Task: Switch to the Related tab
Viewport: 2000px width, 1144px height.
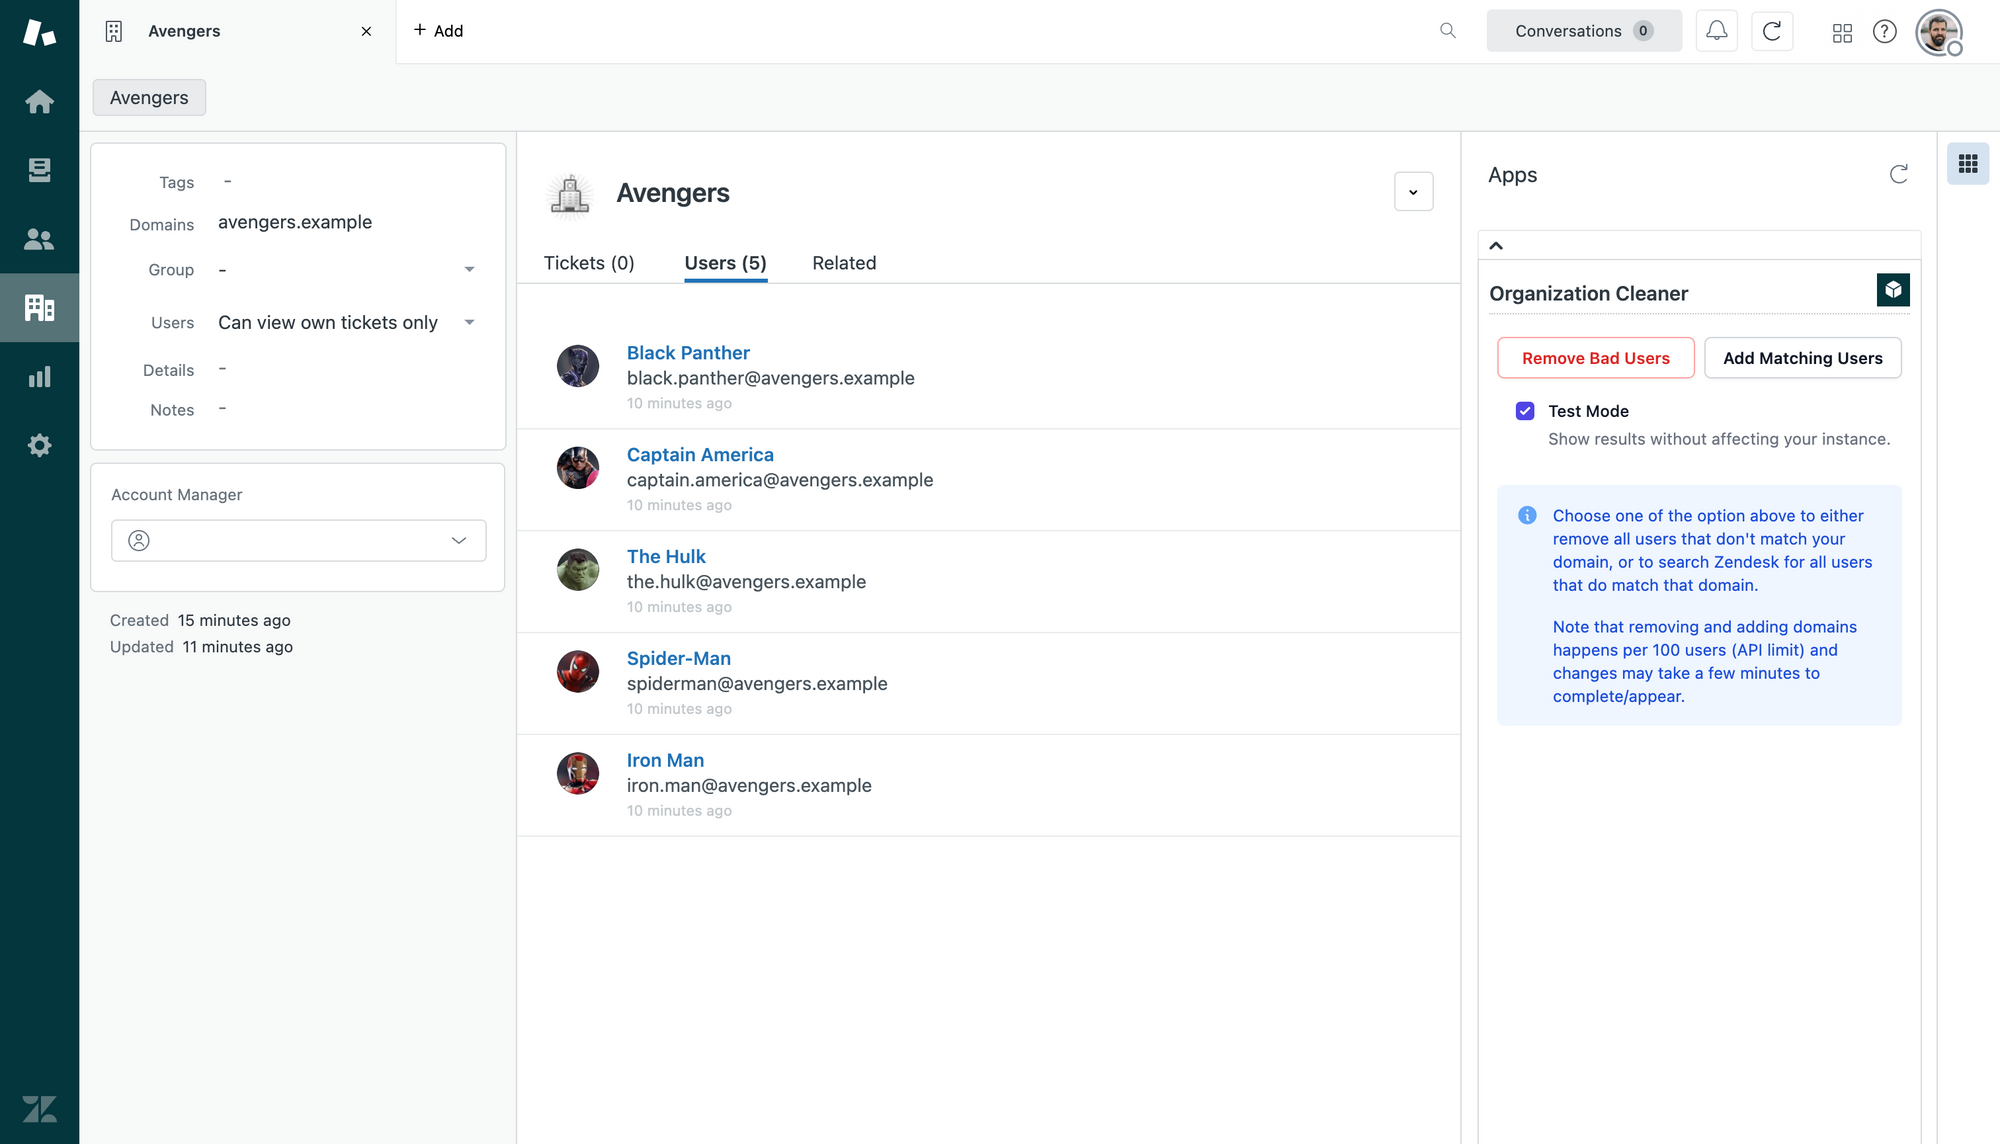Action: click(844, 263)
